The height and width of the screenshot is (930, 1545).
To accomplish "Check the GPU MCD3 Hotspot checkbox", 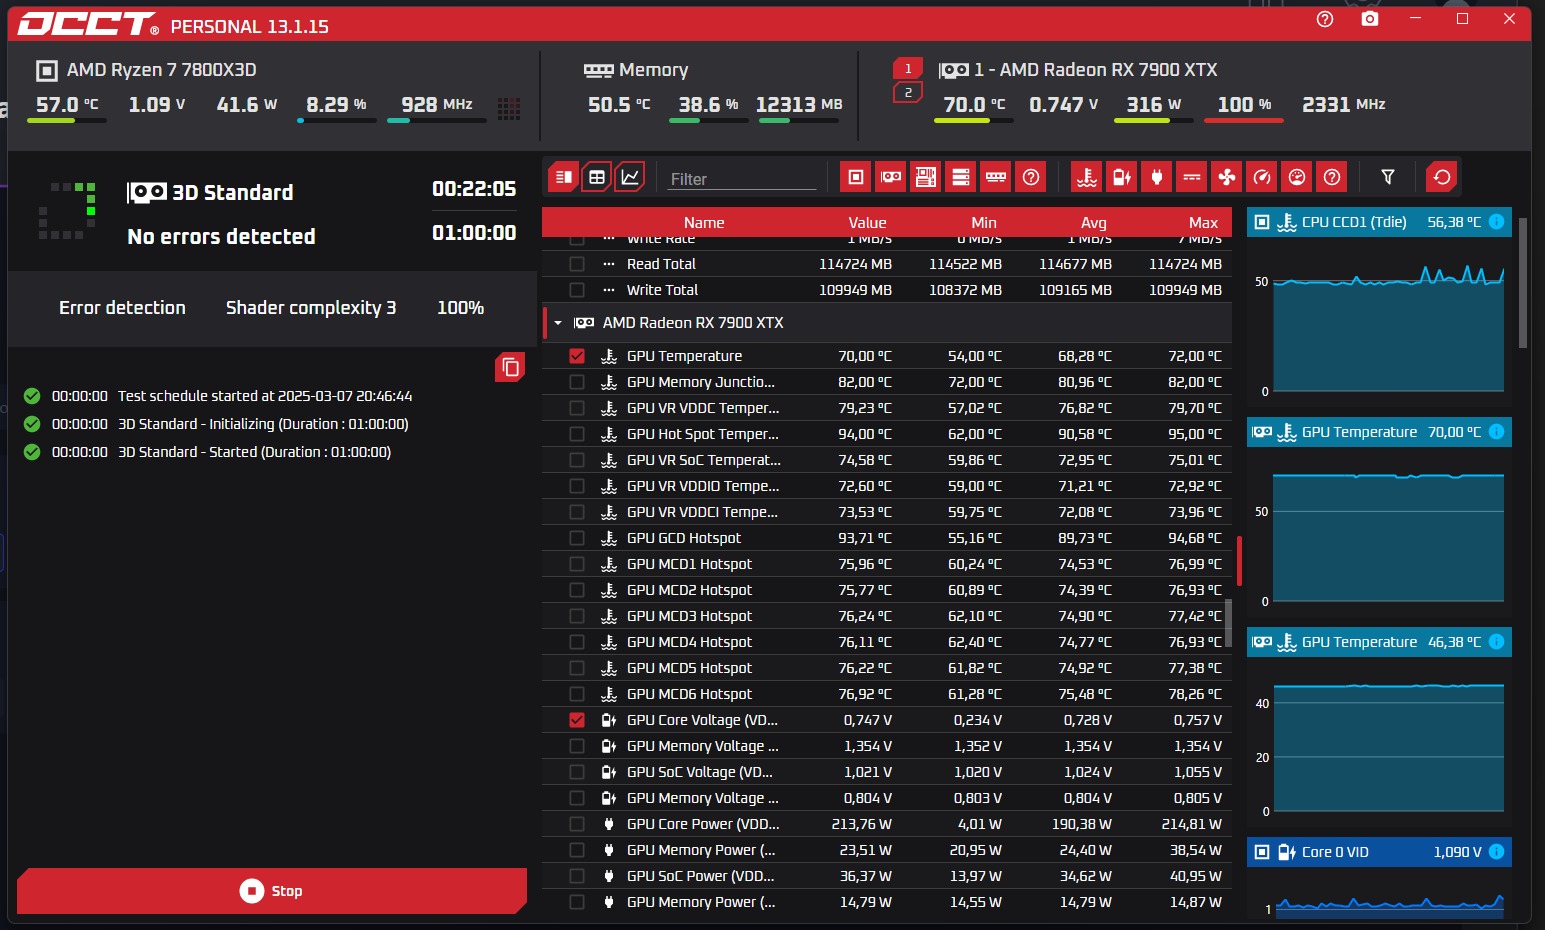I will click(x=577, y=616).
